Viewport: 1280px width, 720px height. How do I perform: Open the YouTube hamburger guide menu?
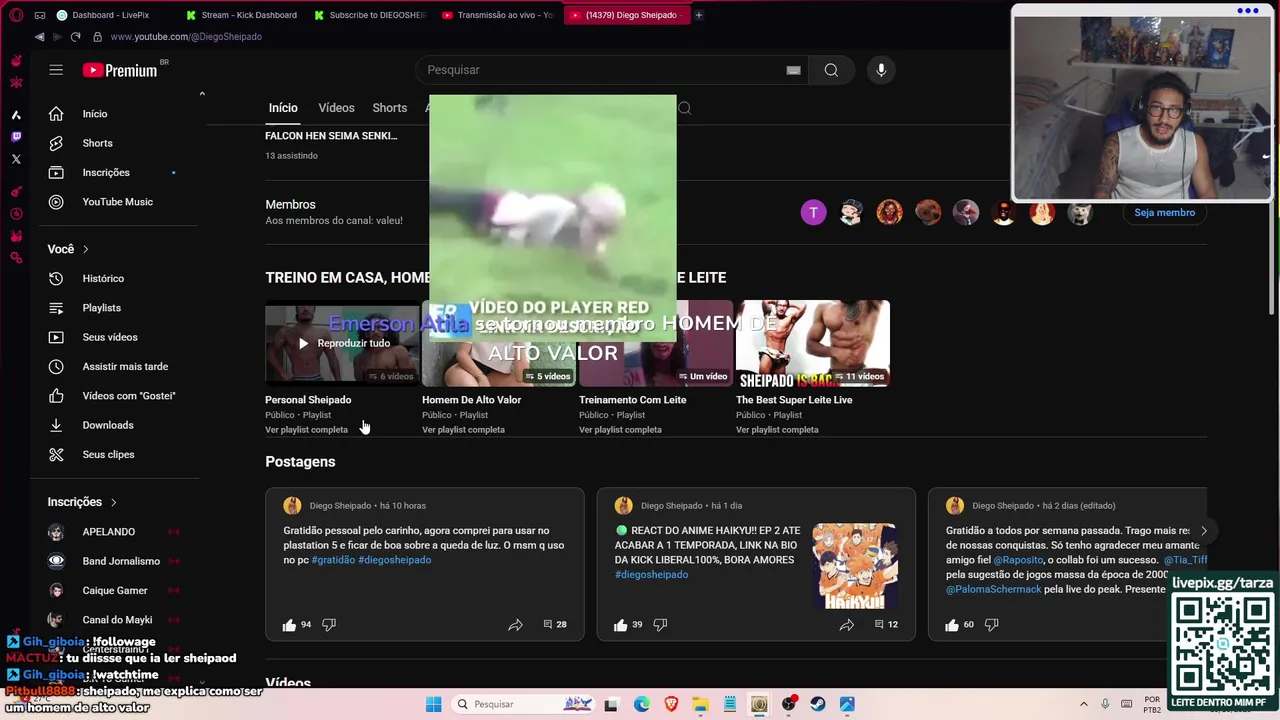(x=56, y=70)
